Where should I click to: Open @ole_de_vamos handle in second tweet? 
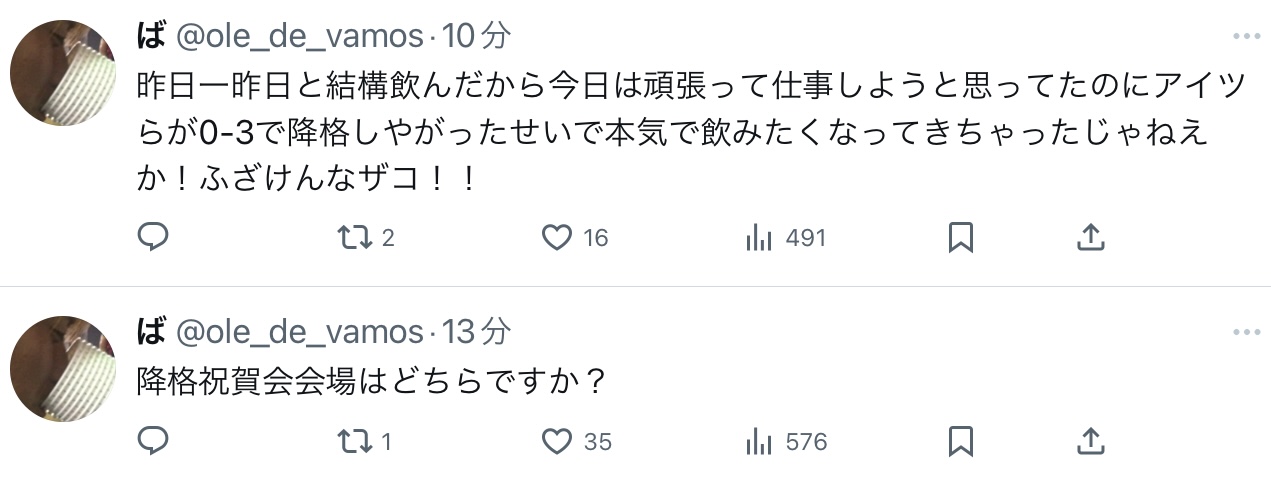point(300,332)
